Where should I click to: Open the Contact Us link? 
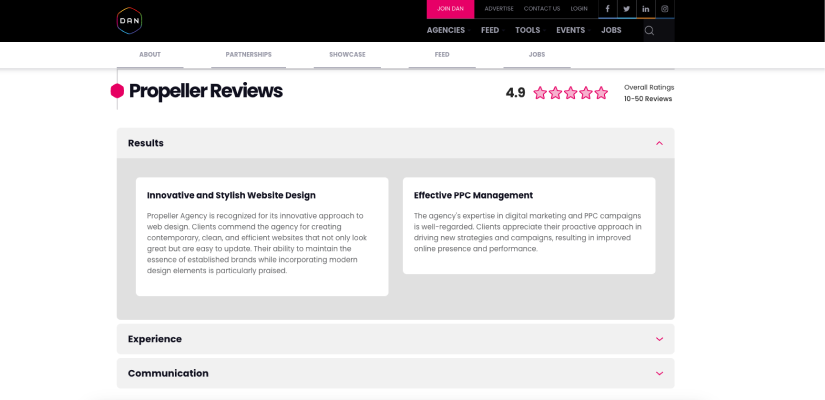(x=542, y=9)
